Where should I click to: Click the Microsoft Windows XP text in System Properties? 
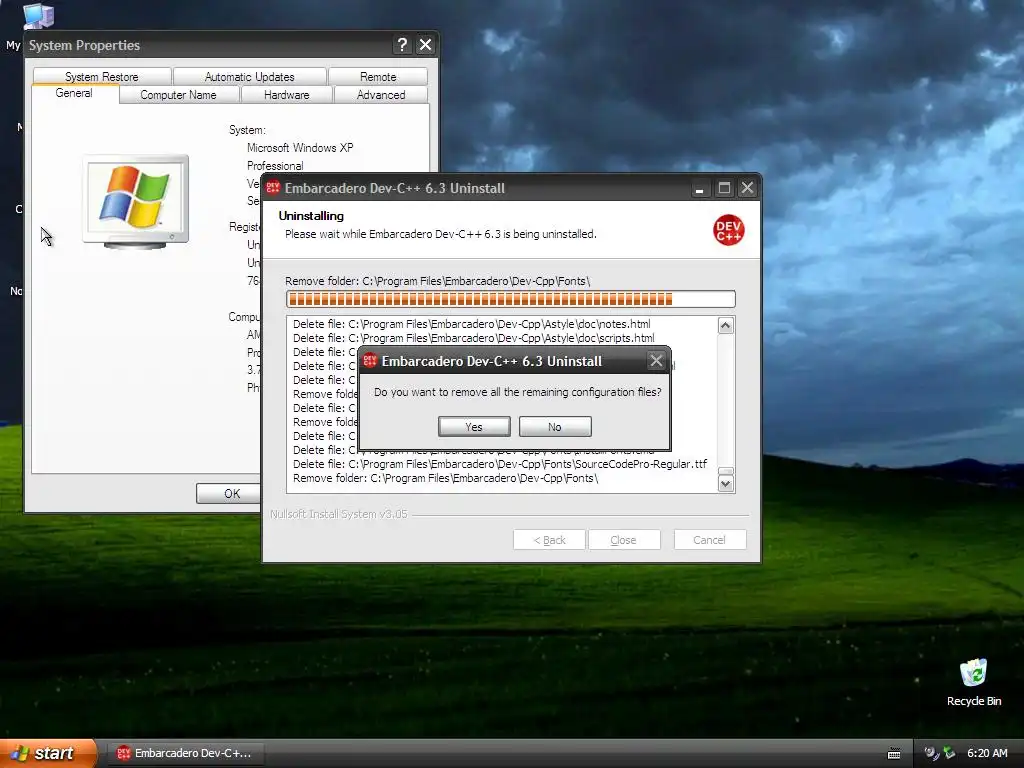[300, 148]
